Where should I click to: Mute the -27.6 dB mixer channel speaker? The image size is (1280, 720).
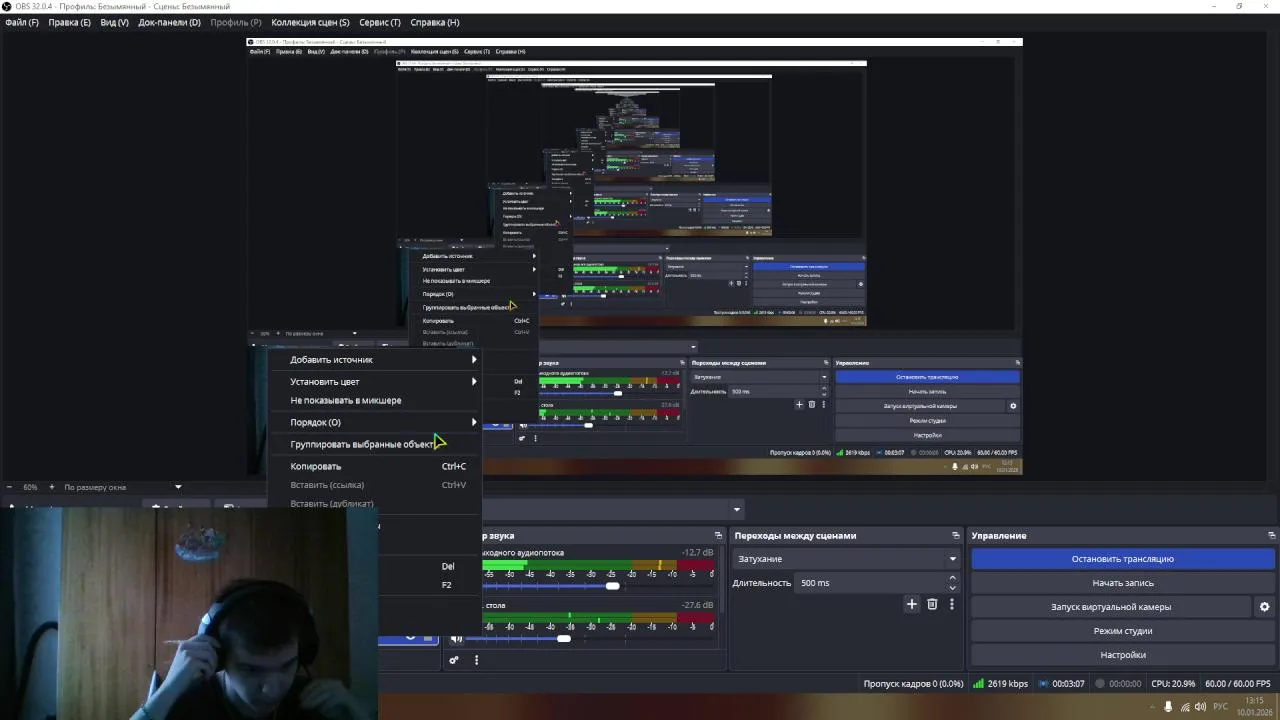[x=457, y=639]
